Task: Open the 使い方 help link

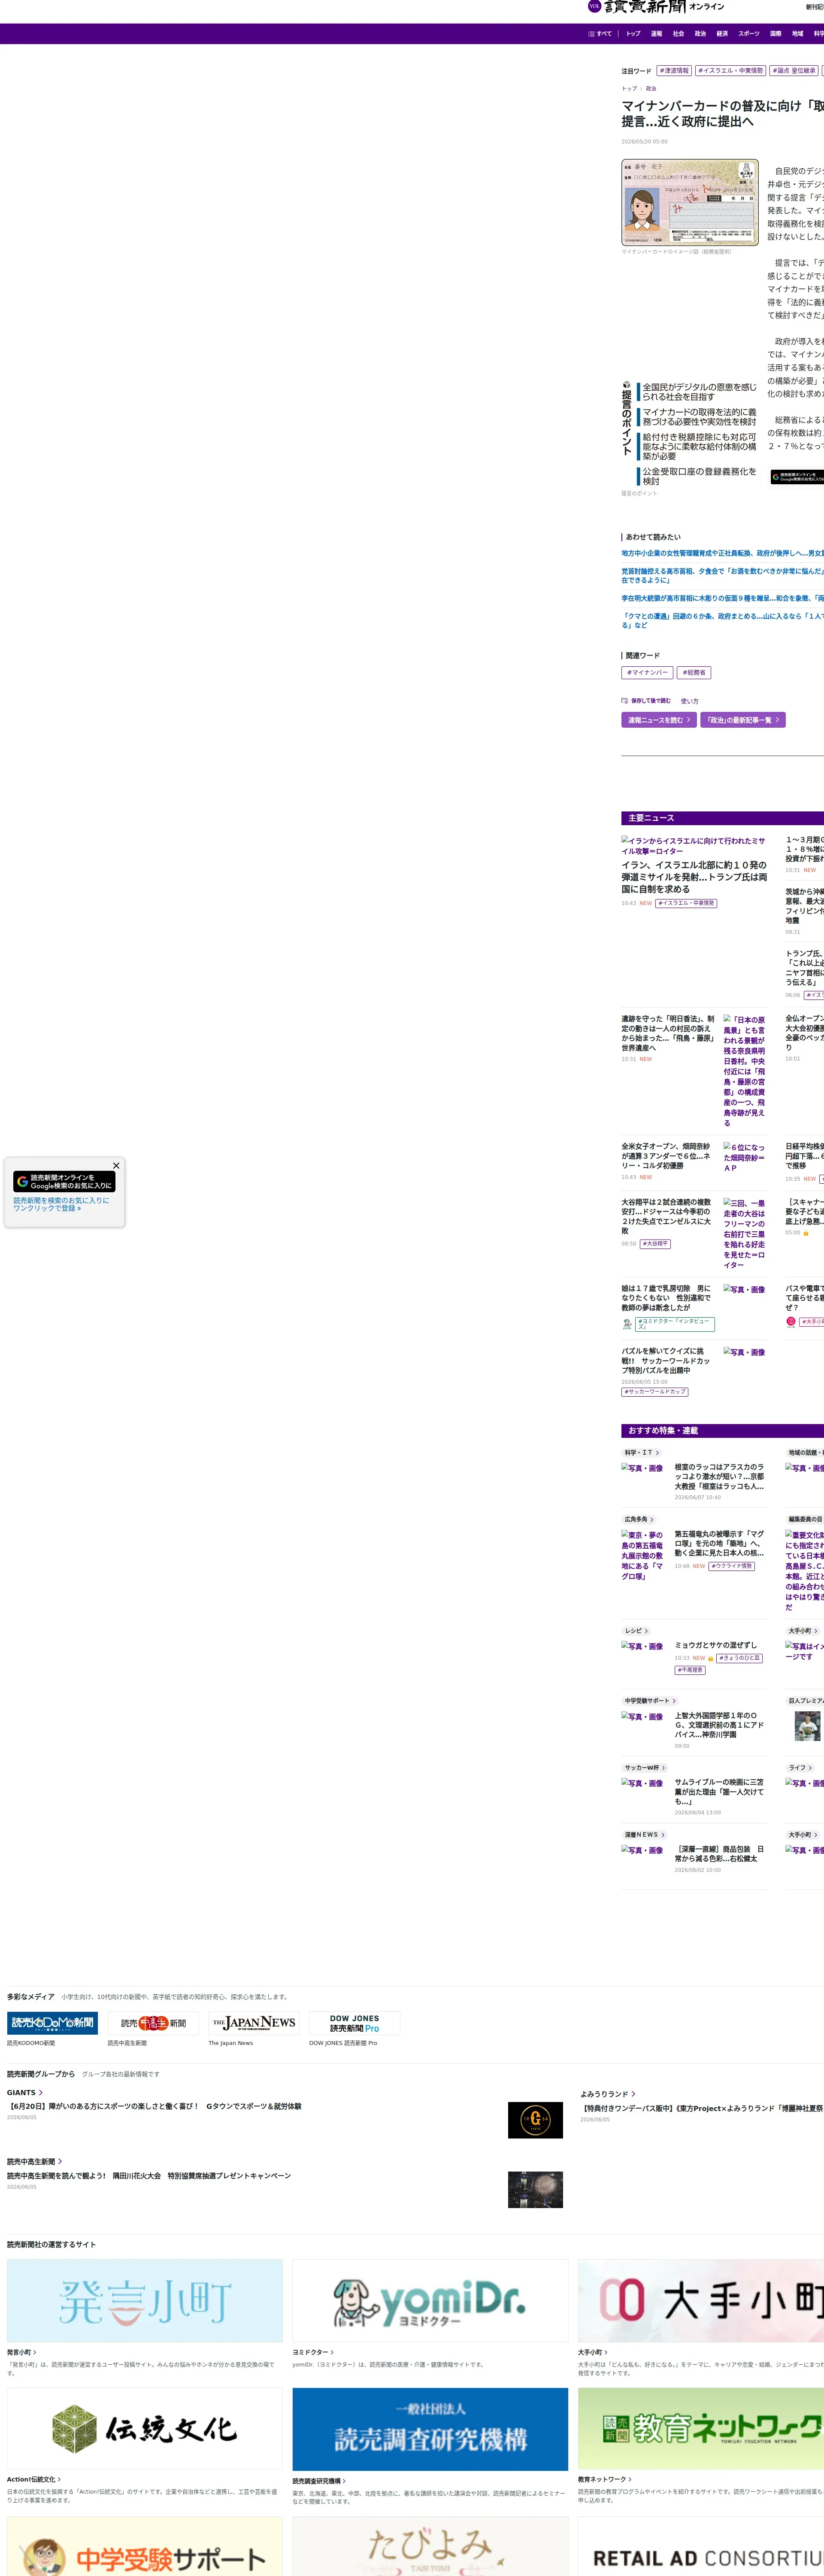Action: pyautogui.click(x=690, y=701)
